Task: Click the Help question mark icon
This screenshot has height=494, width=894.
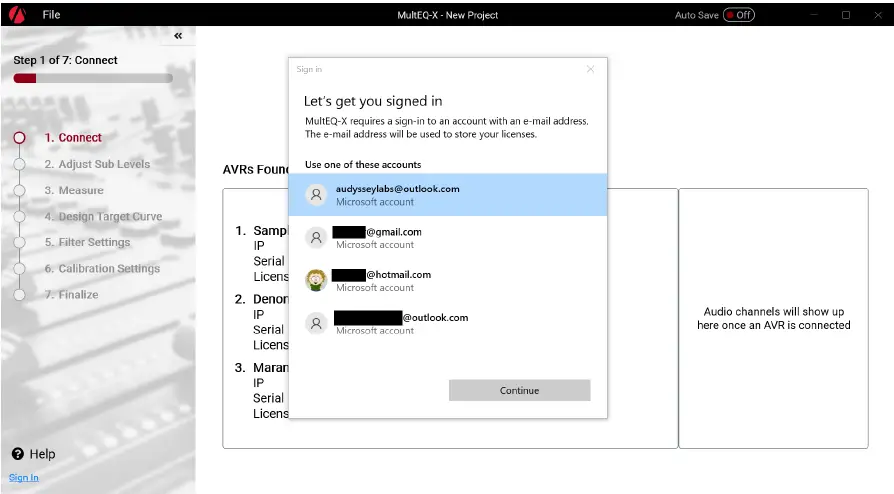Action: tap(18, 454)
